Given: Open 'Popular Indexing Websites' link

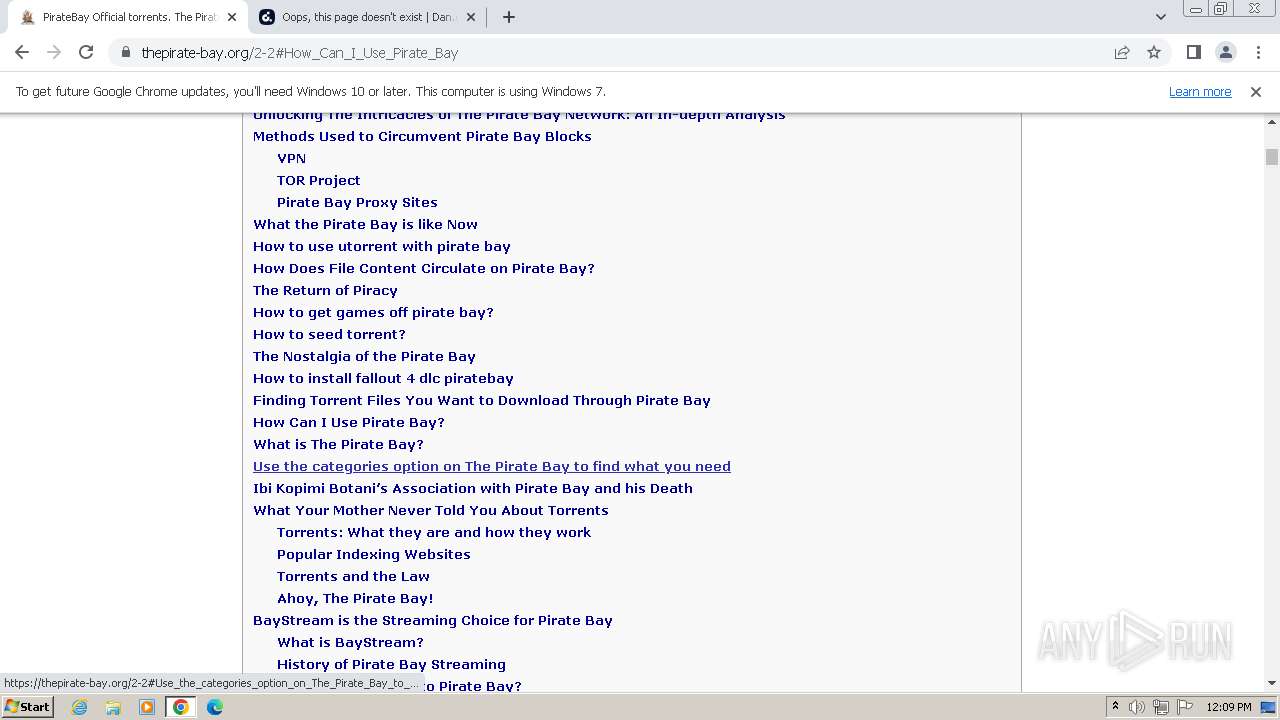Looking at the screenshot, I should (373, 554).
